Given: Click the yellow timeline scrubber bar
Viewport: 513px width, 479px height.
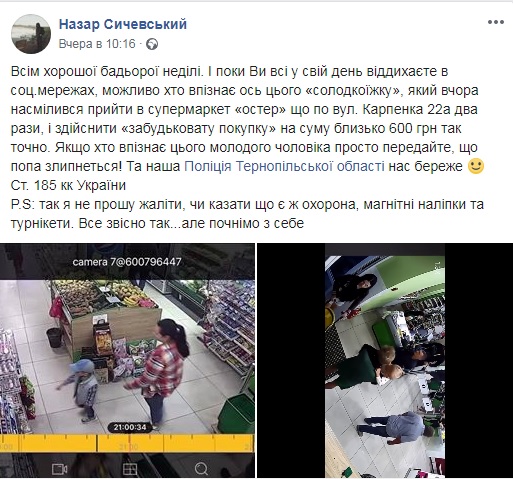Looking at the screenshot, I should click(x=127, y=443).
